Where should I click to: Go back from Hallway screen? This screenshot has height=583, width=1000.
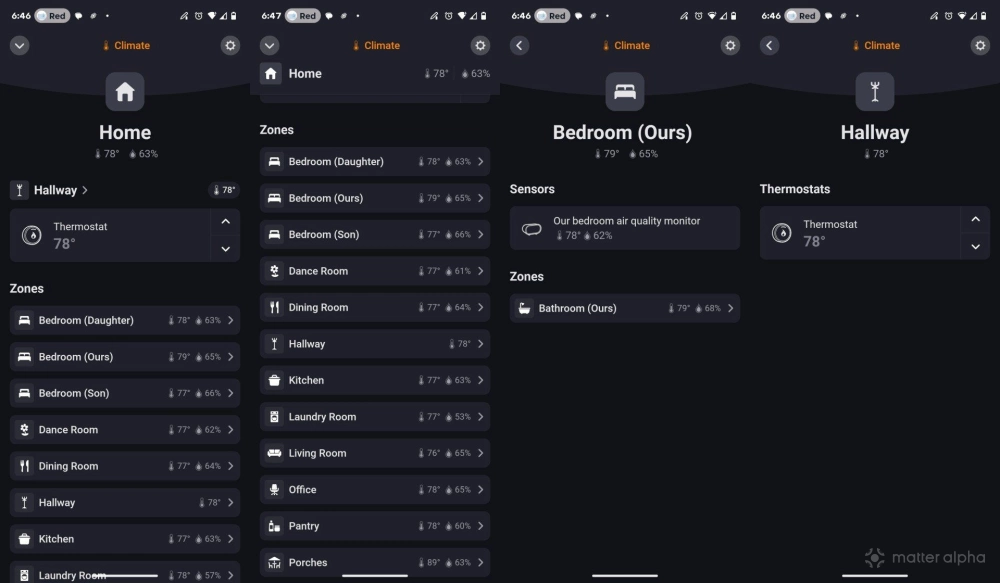coord(769,45)
